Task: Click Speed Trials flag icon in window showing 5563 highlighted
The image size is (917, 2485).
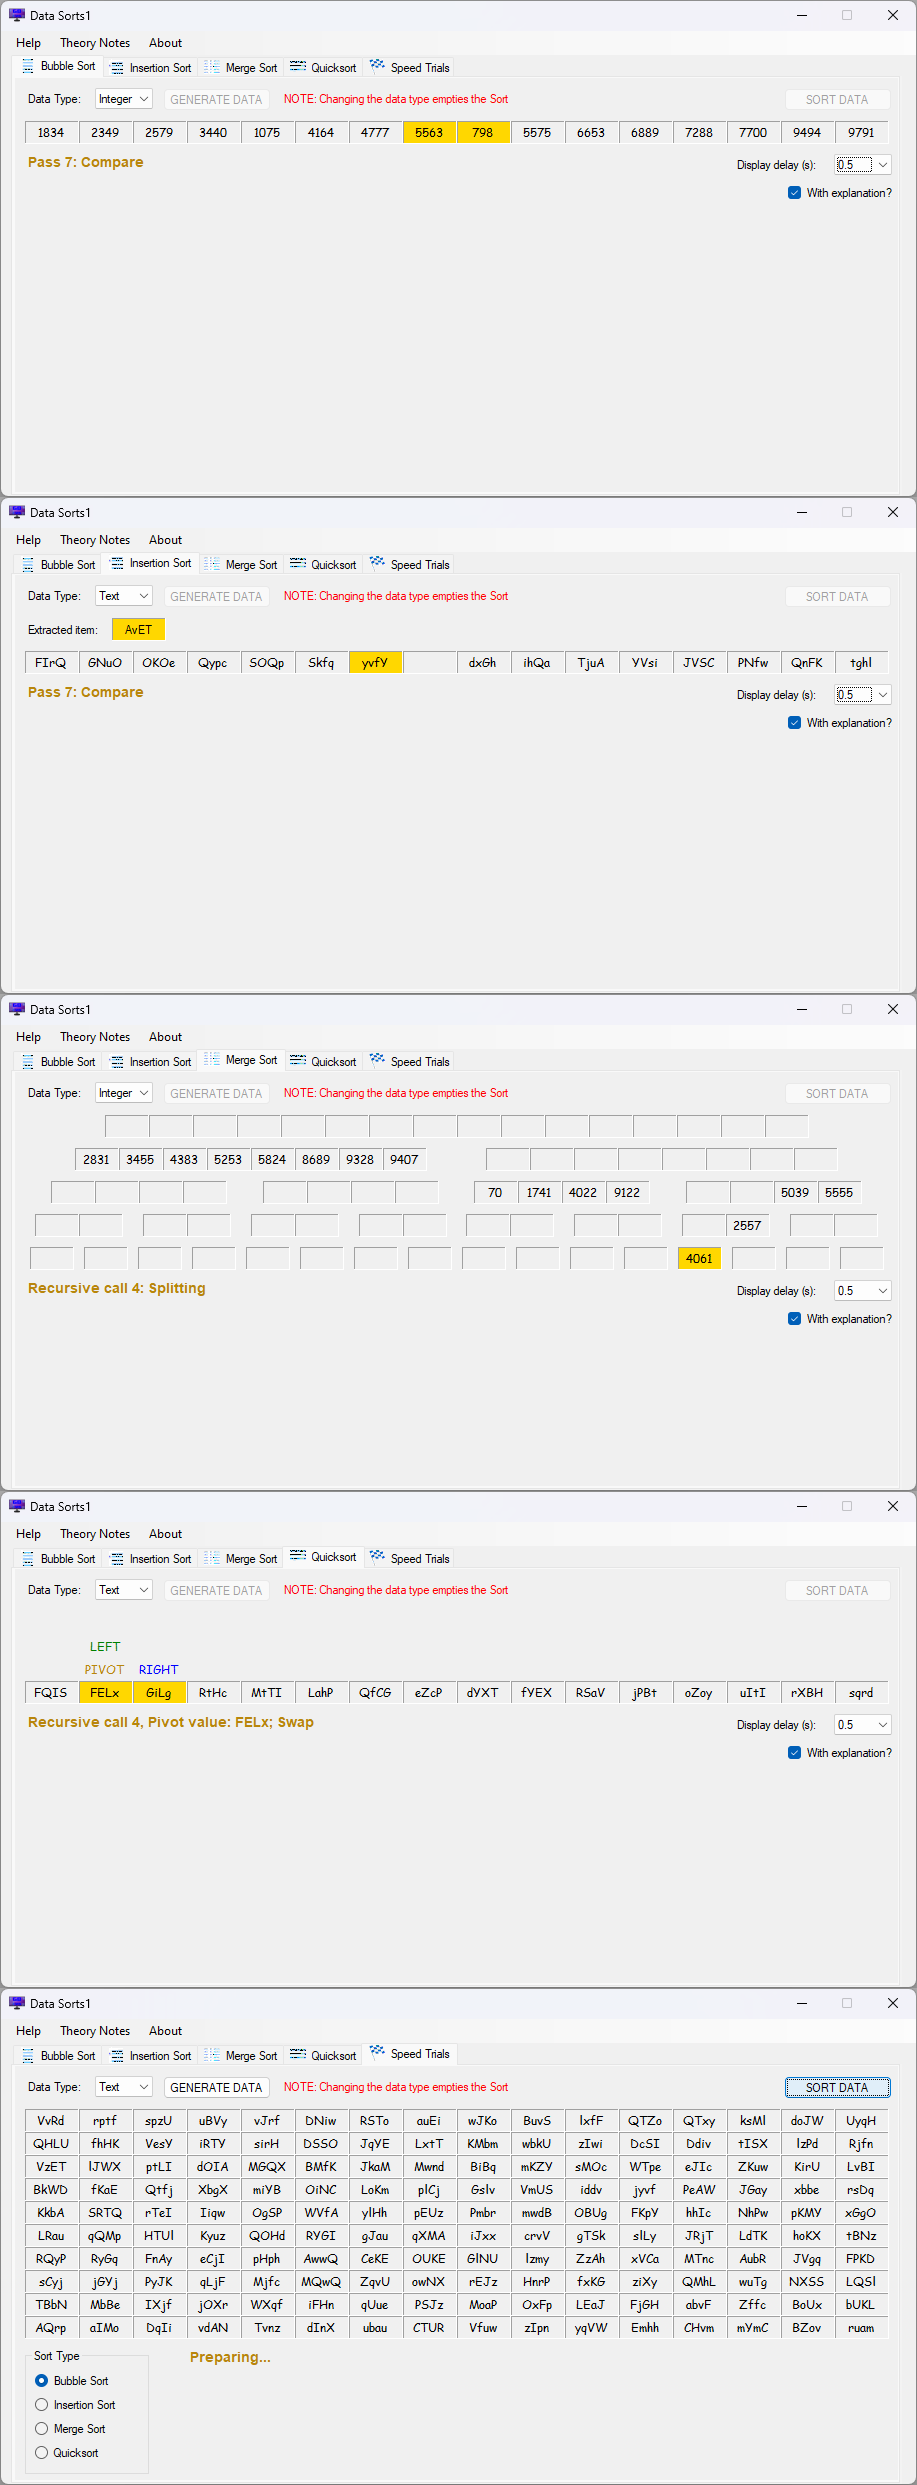Action: coord(377,66)
